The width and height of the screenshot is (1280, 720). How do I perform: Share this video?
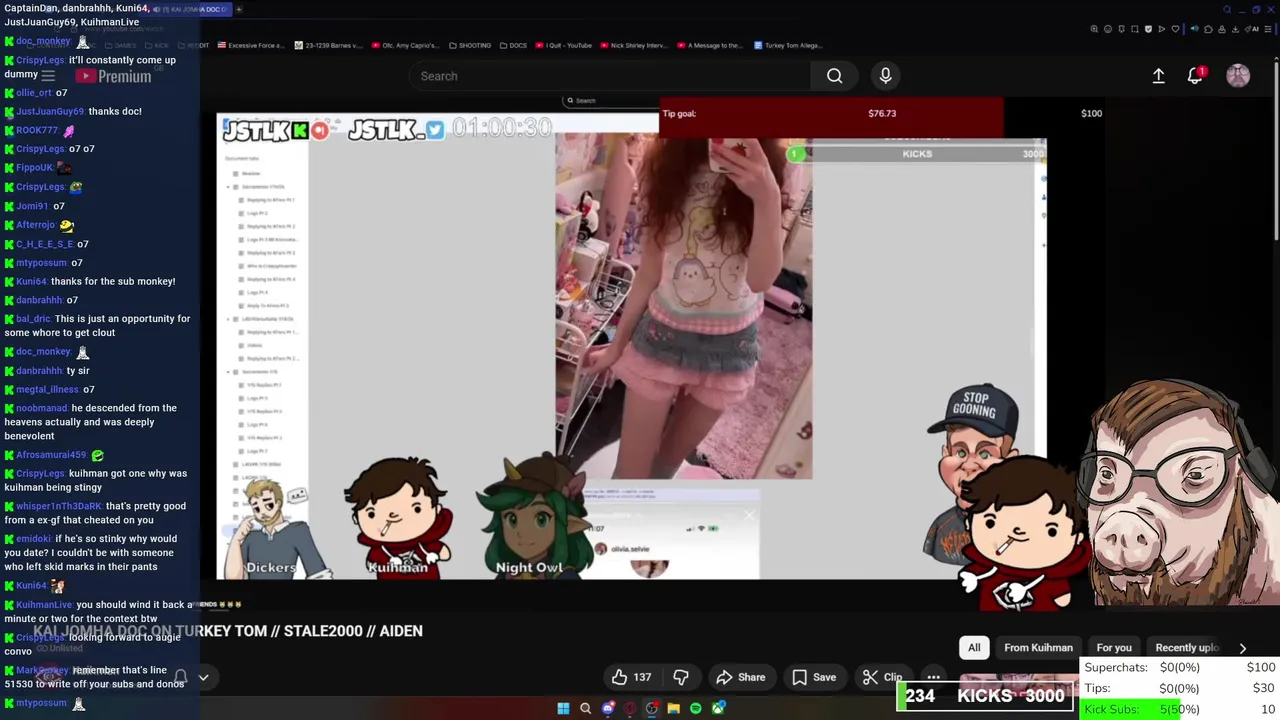point(740,677)
